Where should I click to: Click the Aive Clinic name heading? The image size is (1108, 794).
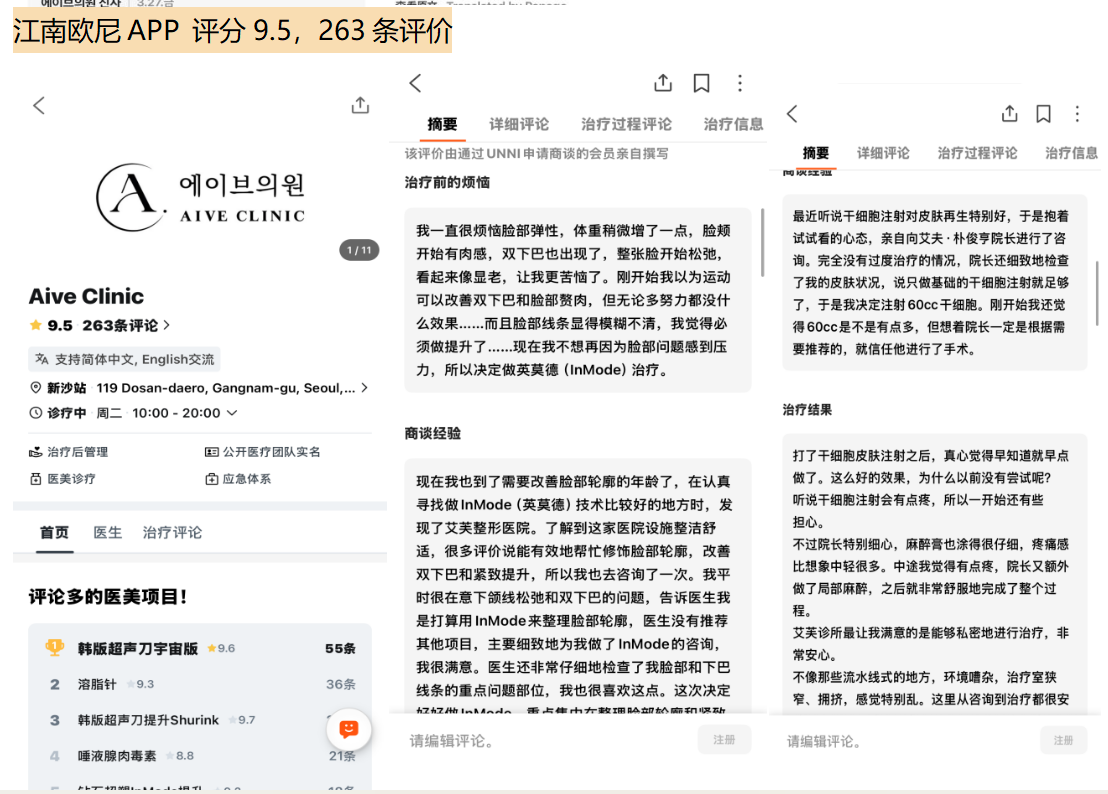86,296
